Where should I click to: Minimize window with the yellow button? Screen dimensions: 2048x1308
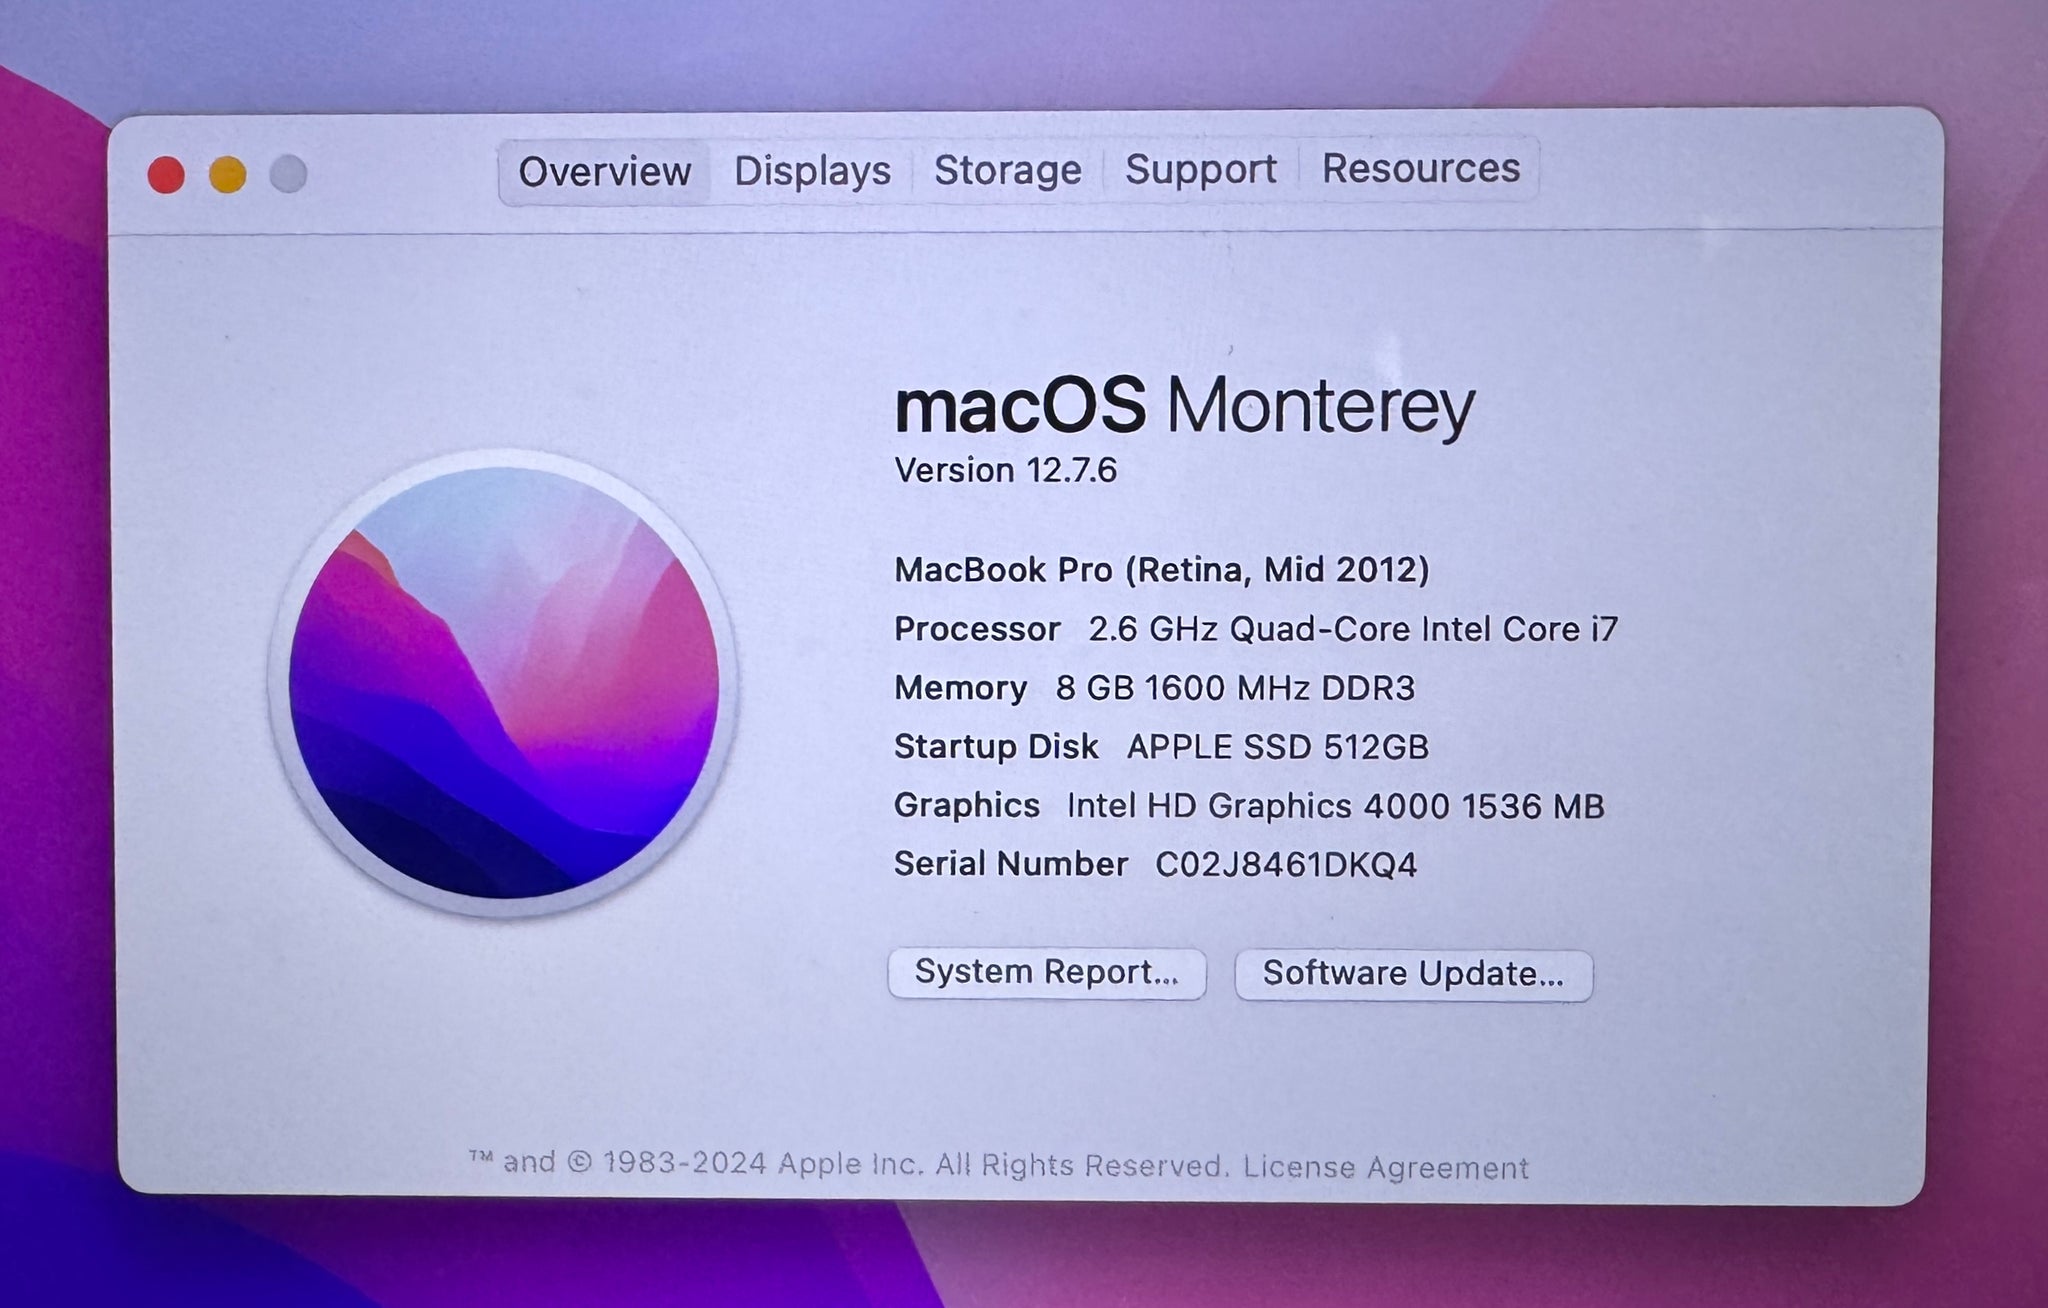[227, 175]
